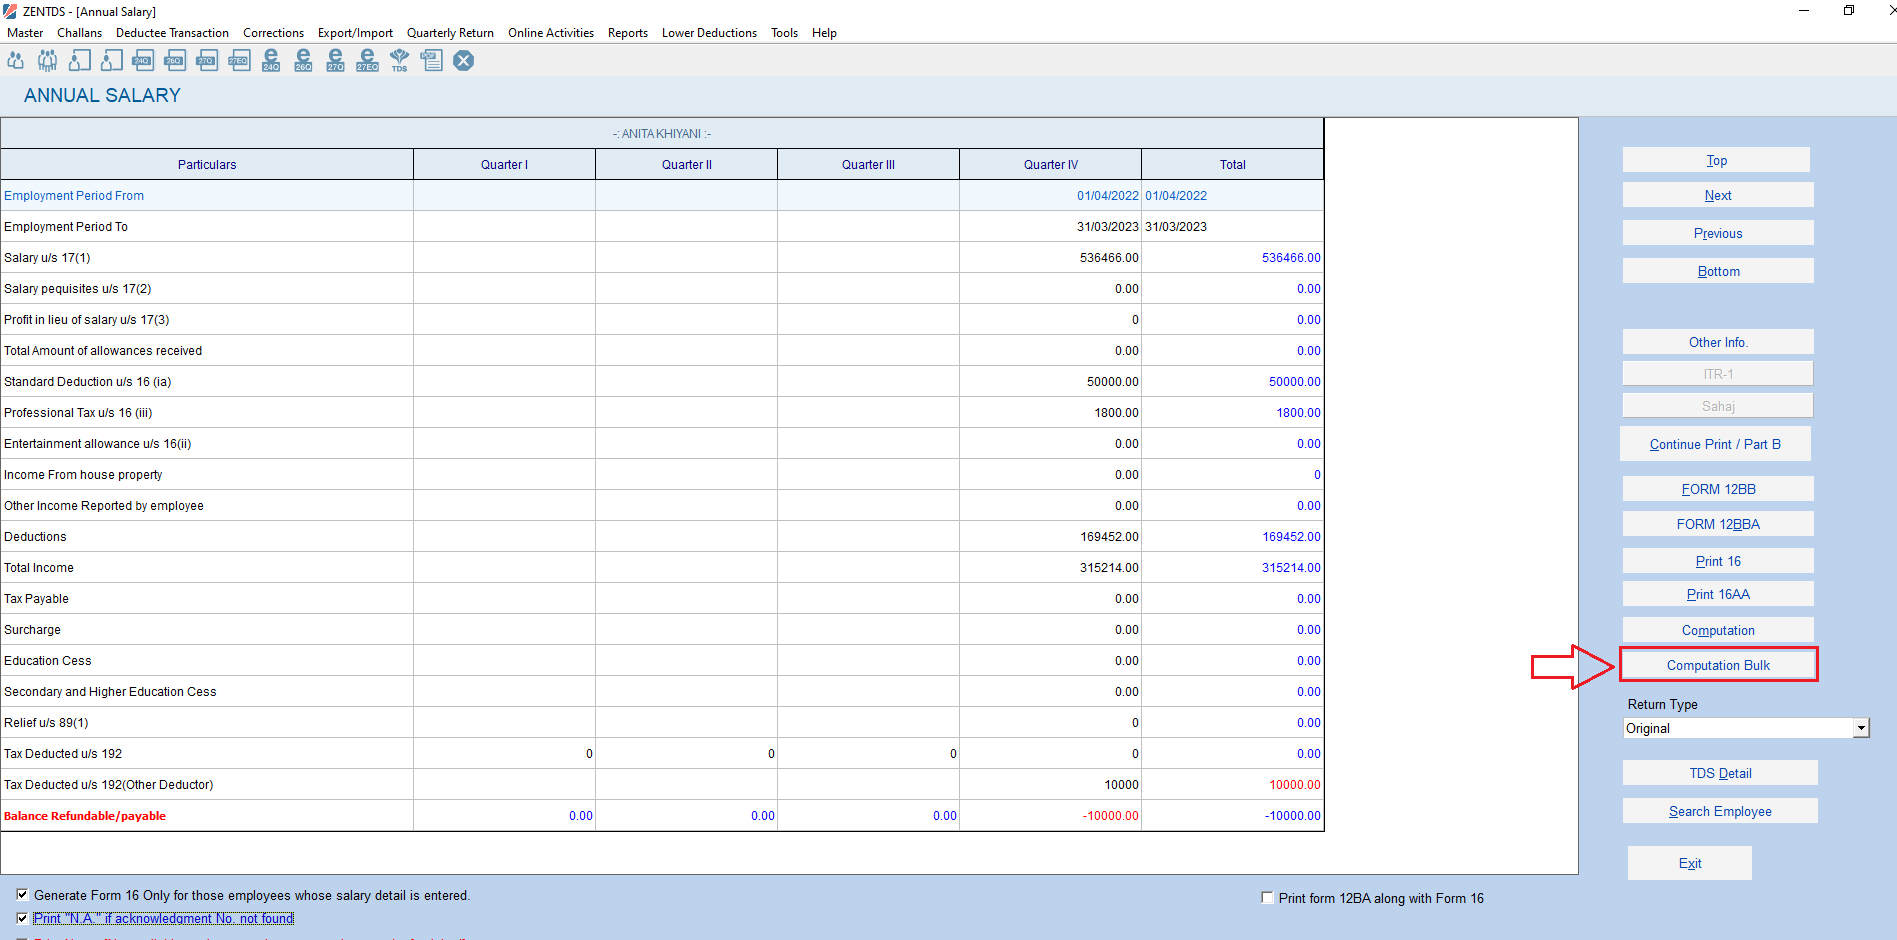Jump to the Bottom record
This screenshot has width=1897, height=940.
click(x=1717, y=271)
